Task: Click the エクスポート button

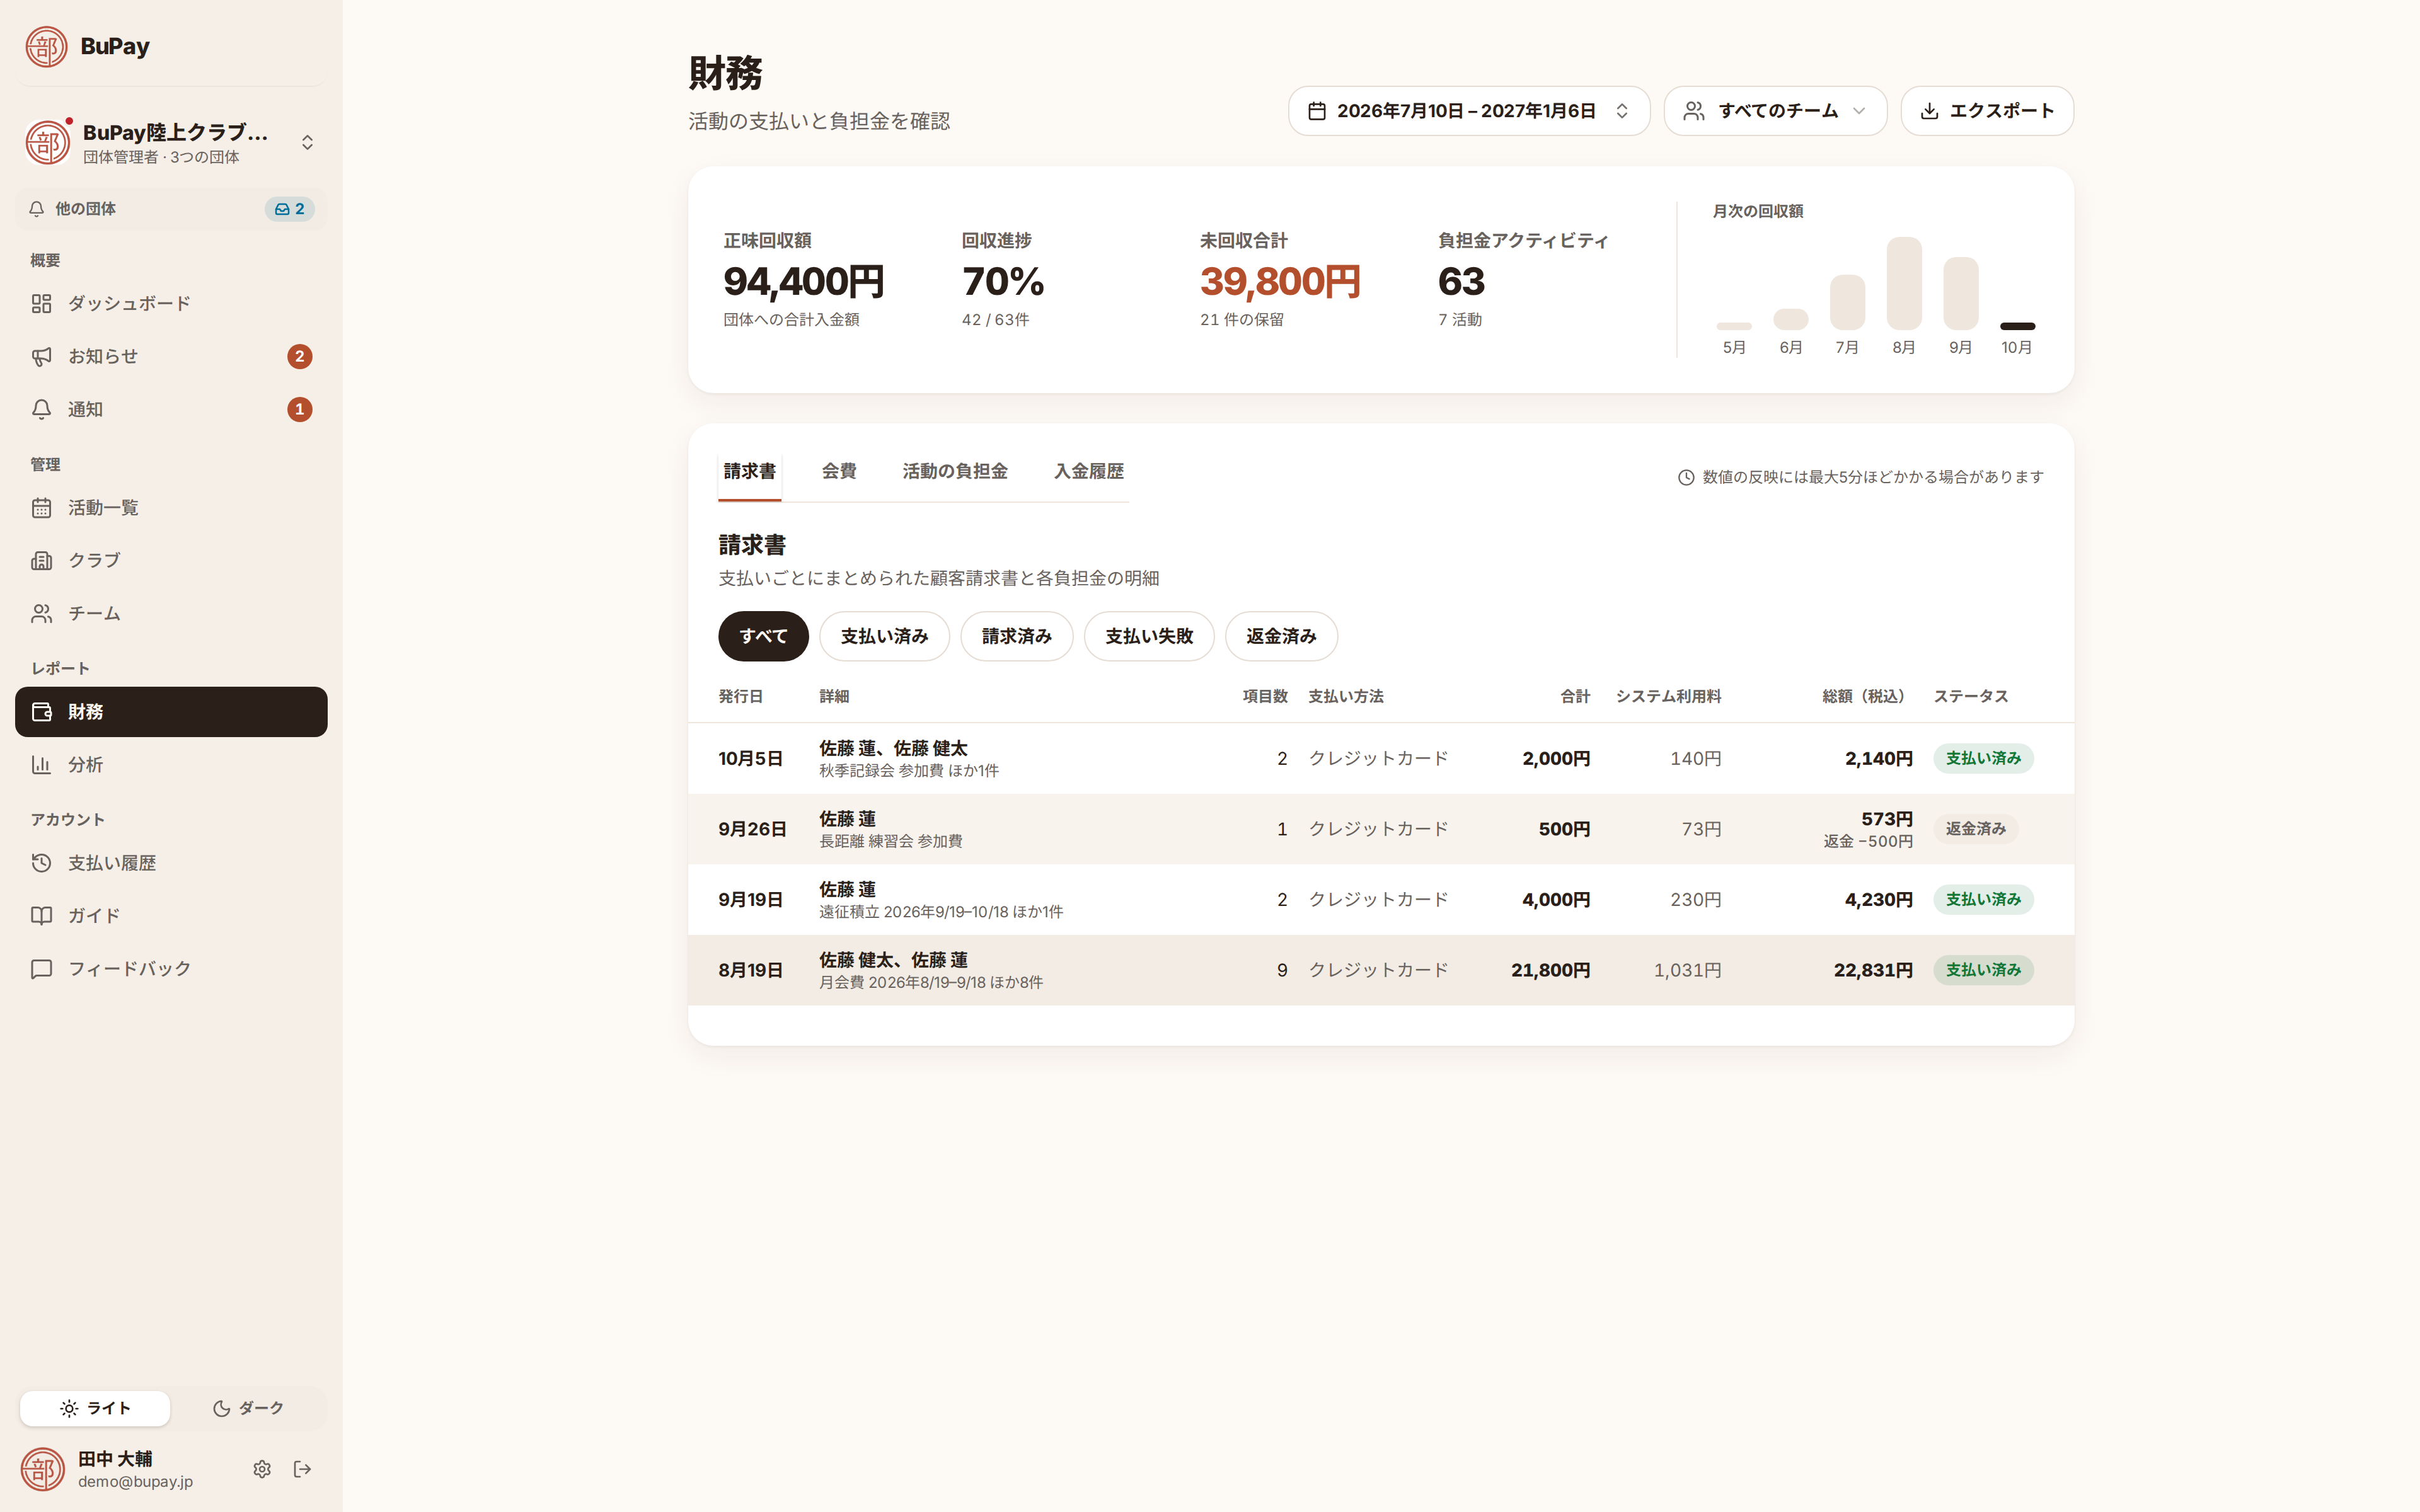Action: click(x=1987, y=111)
